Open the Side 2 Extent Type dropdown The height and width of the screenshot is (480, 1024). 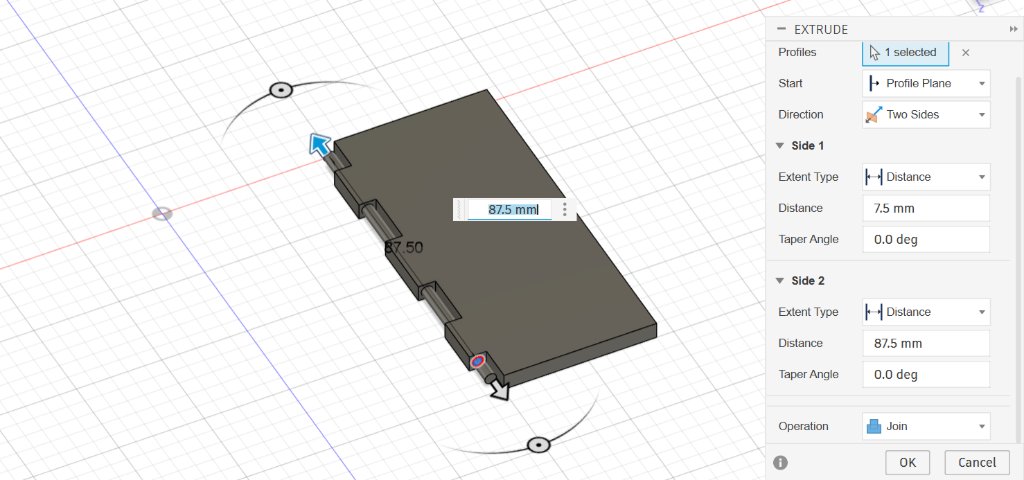coord(926,312)
